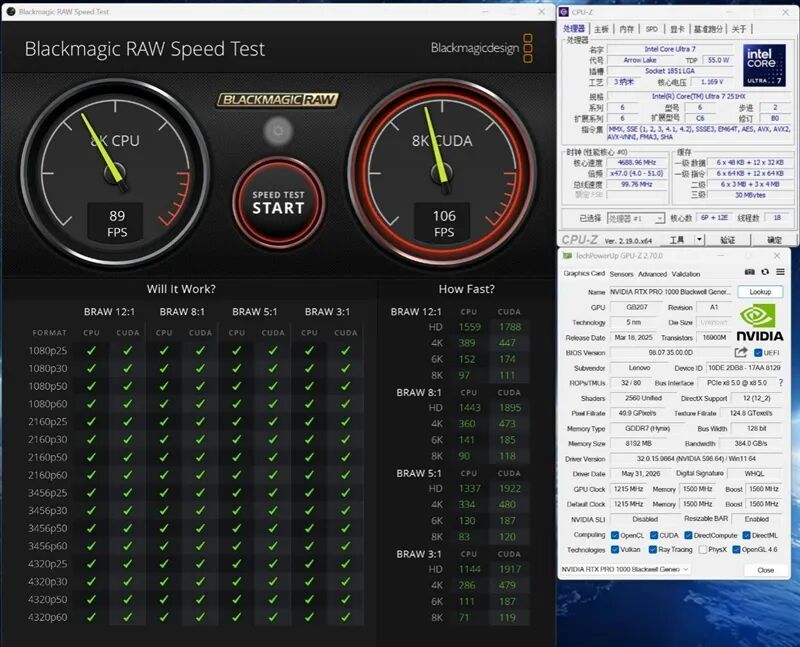This screenshot has width=800, height=647.
Task: Click the 验证 button in CPU-Z
Action: tap(728, 240)
